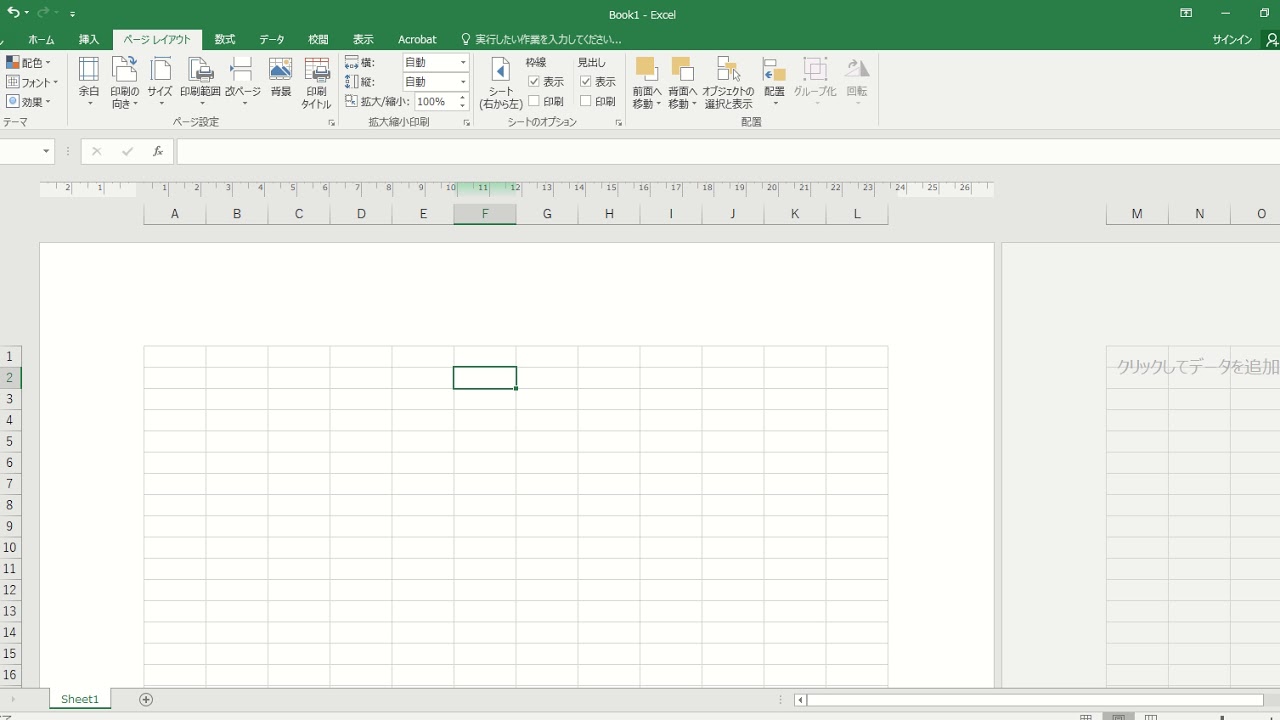Click the 前面へ移動 bring forward icon
The height and width of the screenshot is (720, 1280).
647,69
